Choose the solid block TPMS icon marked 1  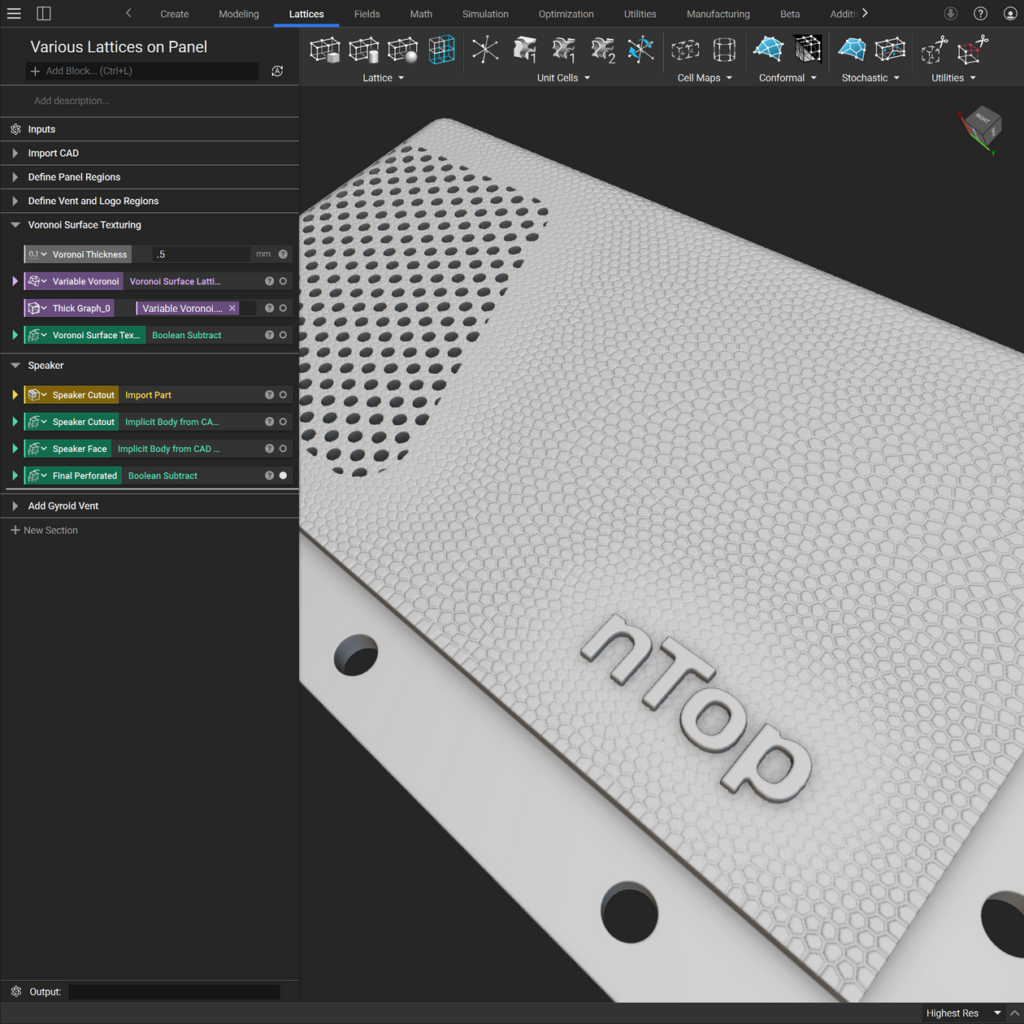(524, 50)
